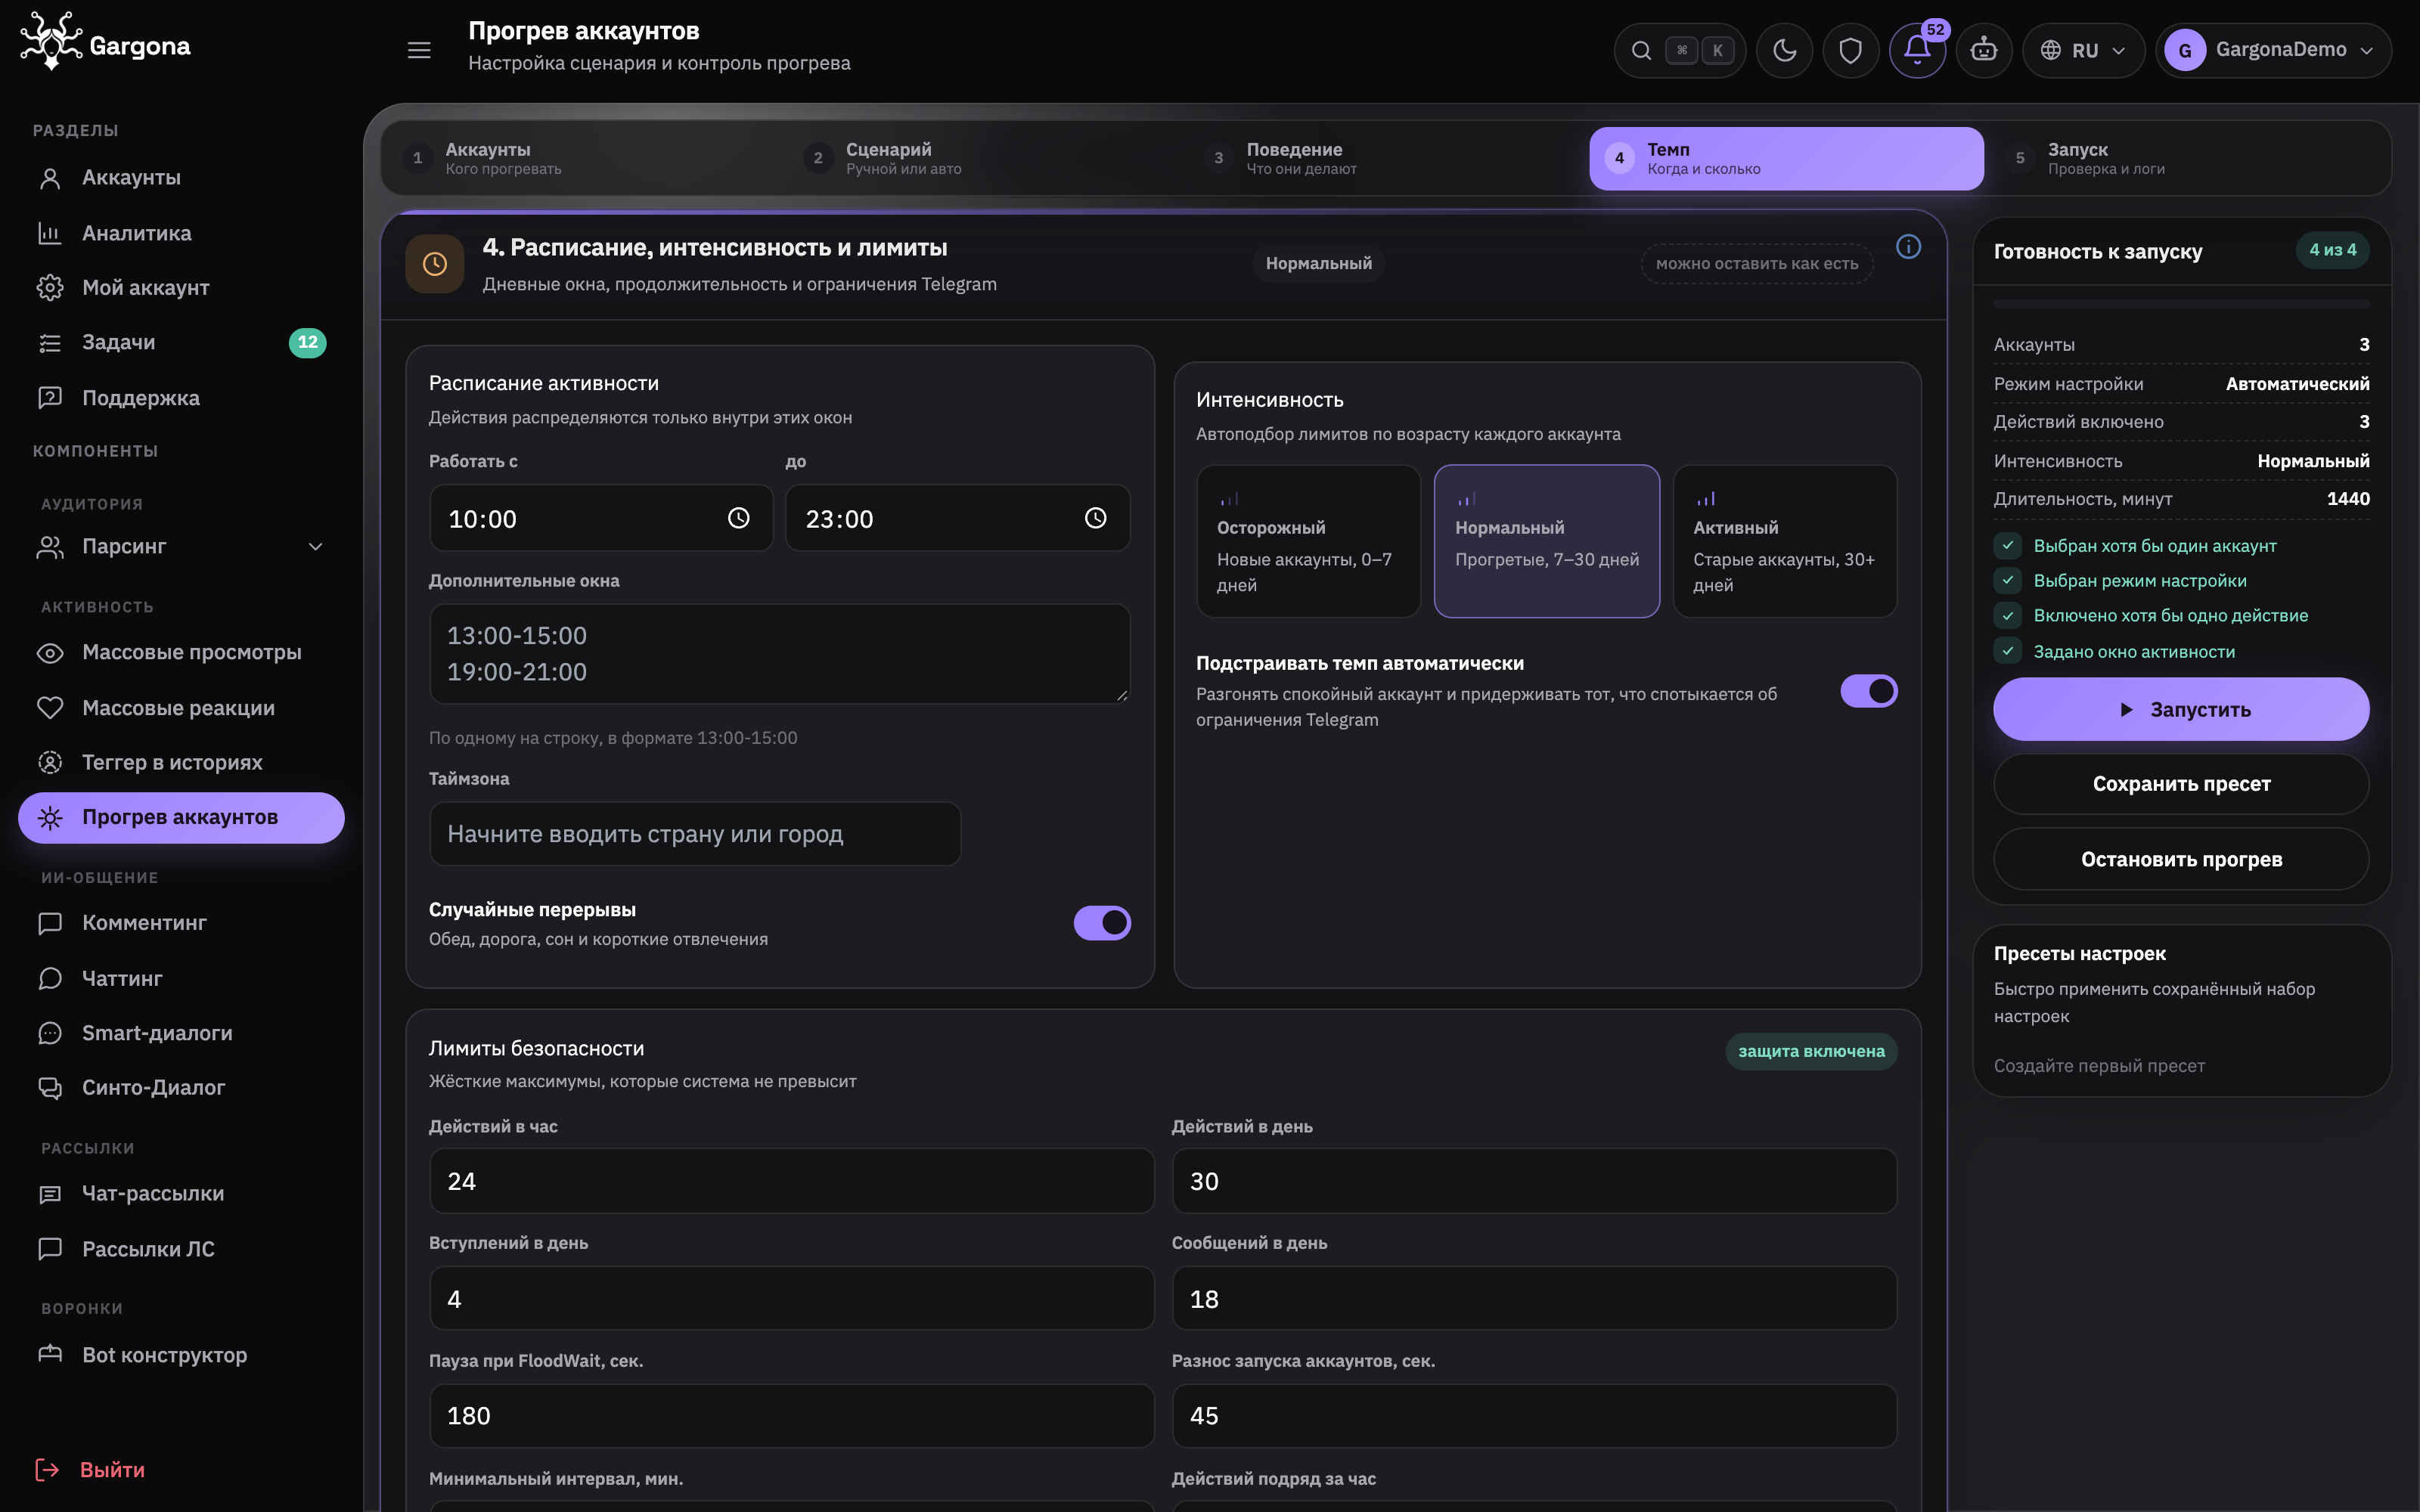Click the Действий в час field
2420x1512 pixels.
[792, 1181]
